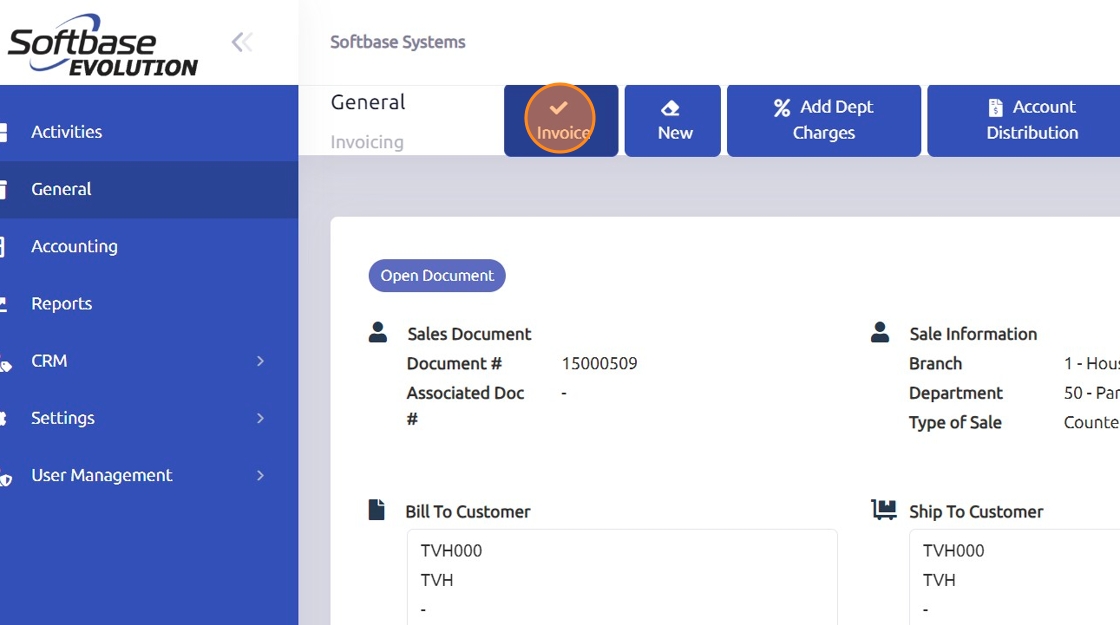Open the Accounting section

tap(149, 246)
